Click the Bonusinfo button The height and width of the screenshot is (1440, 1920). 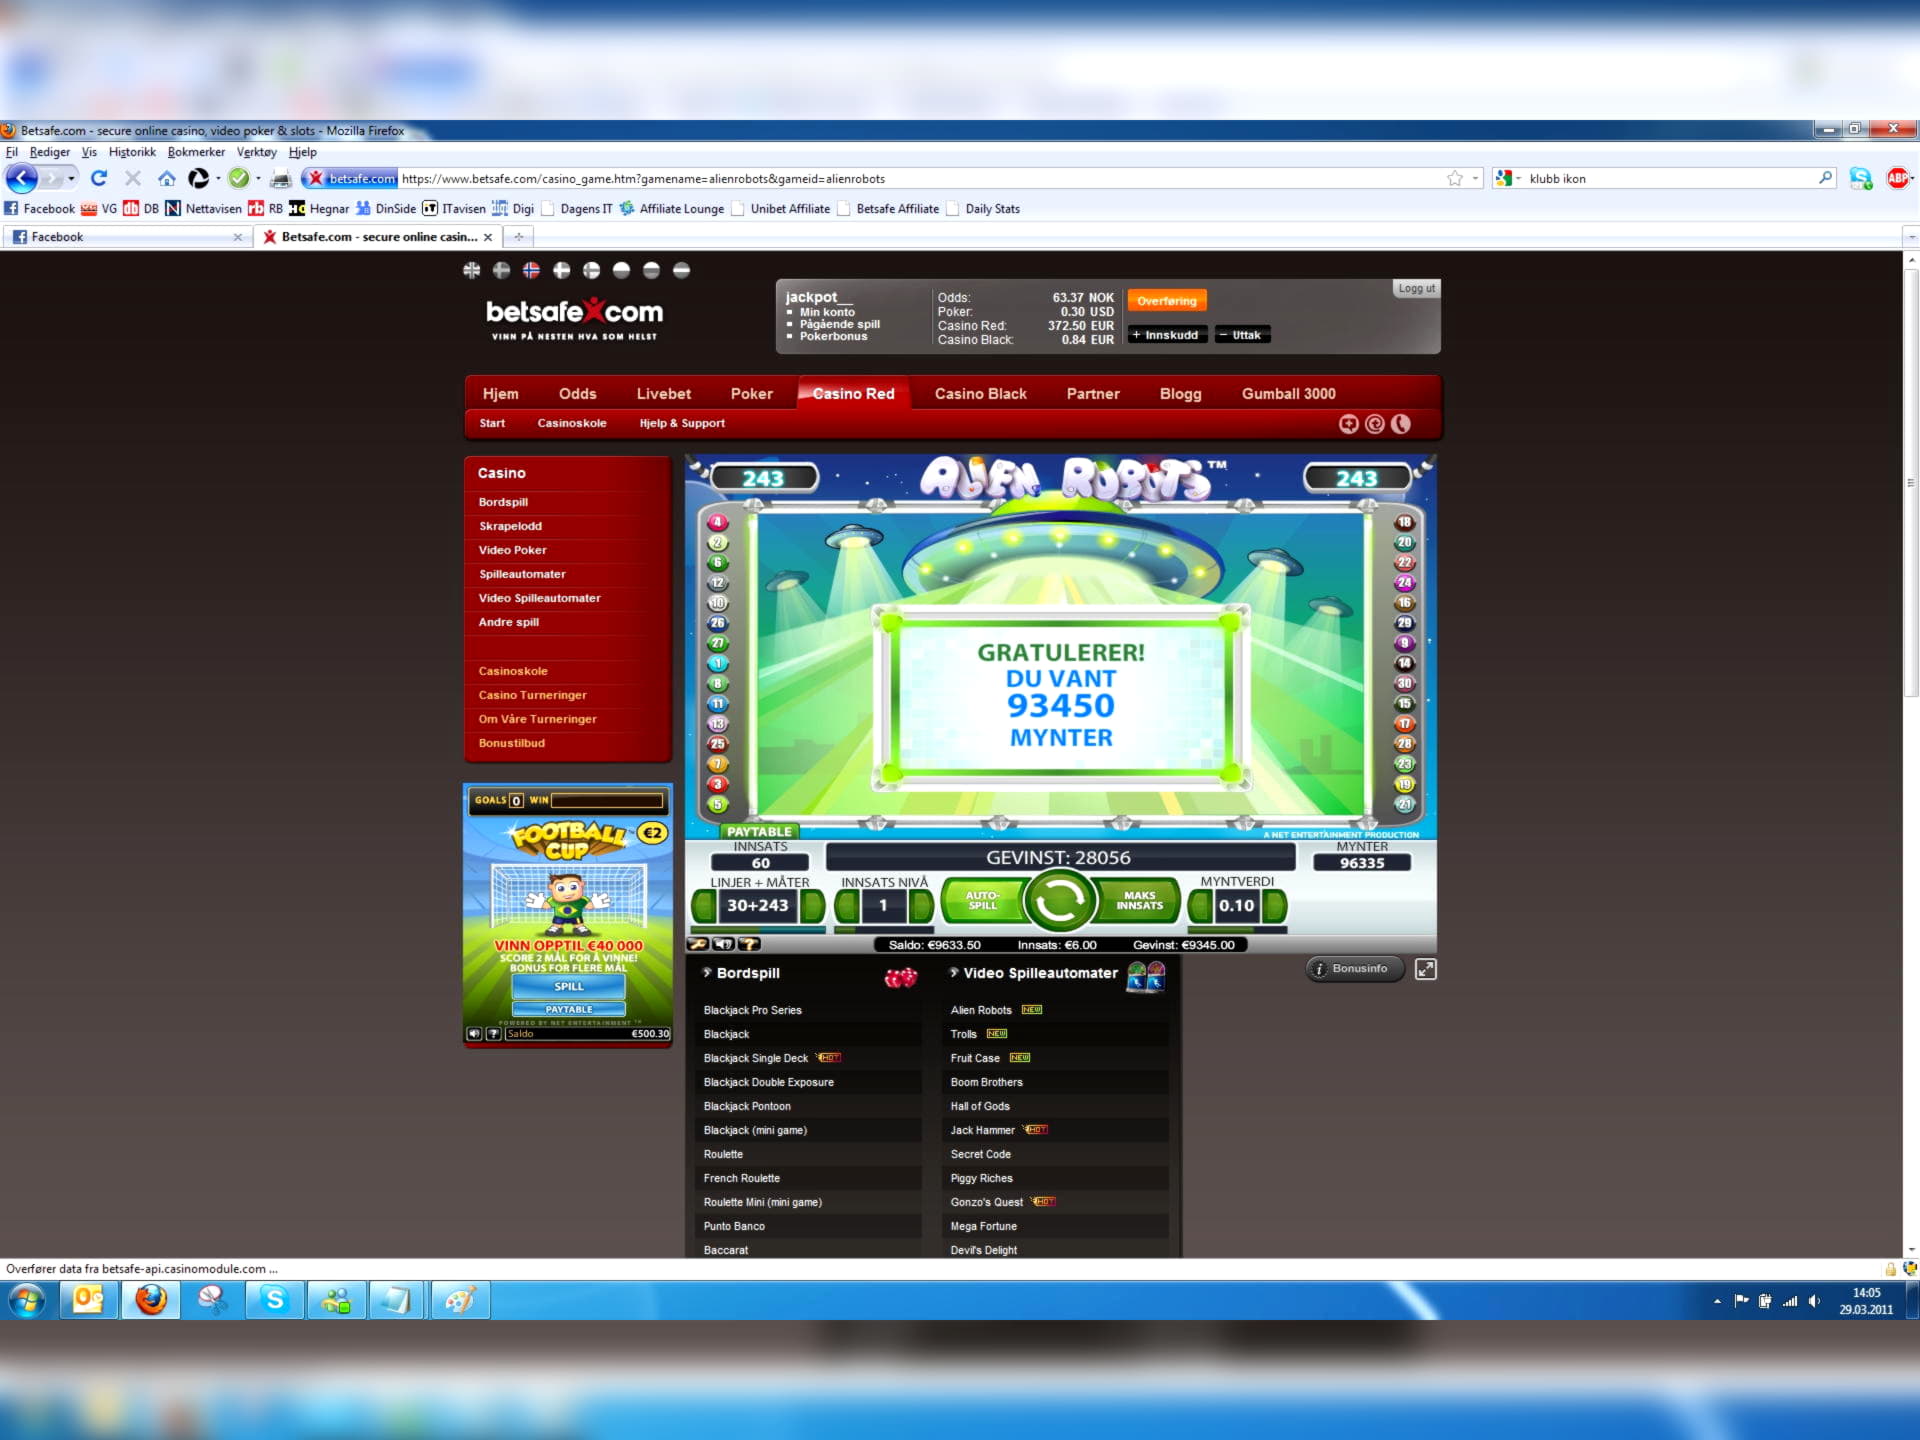click(1355, 969)
